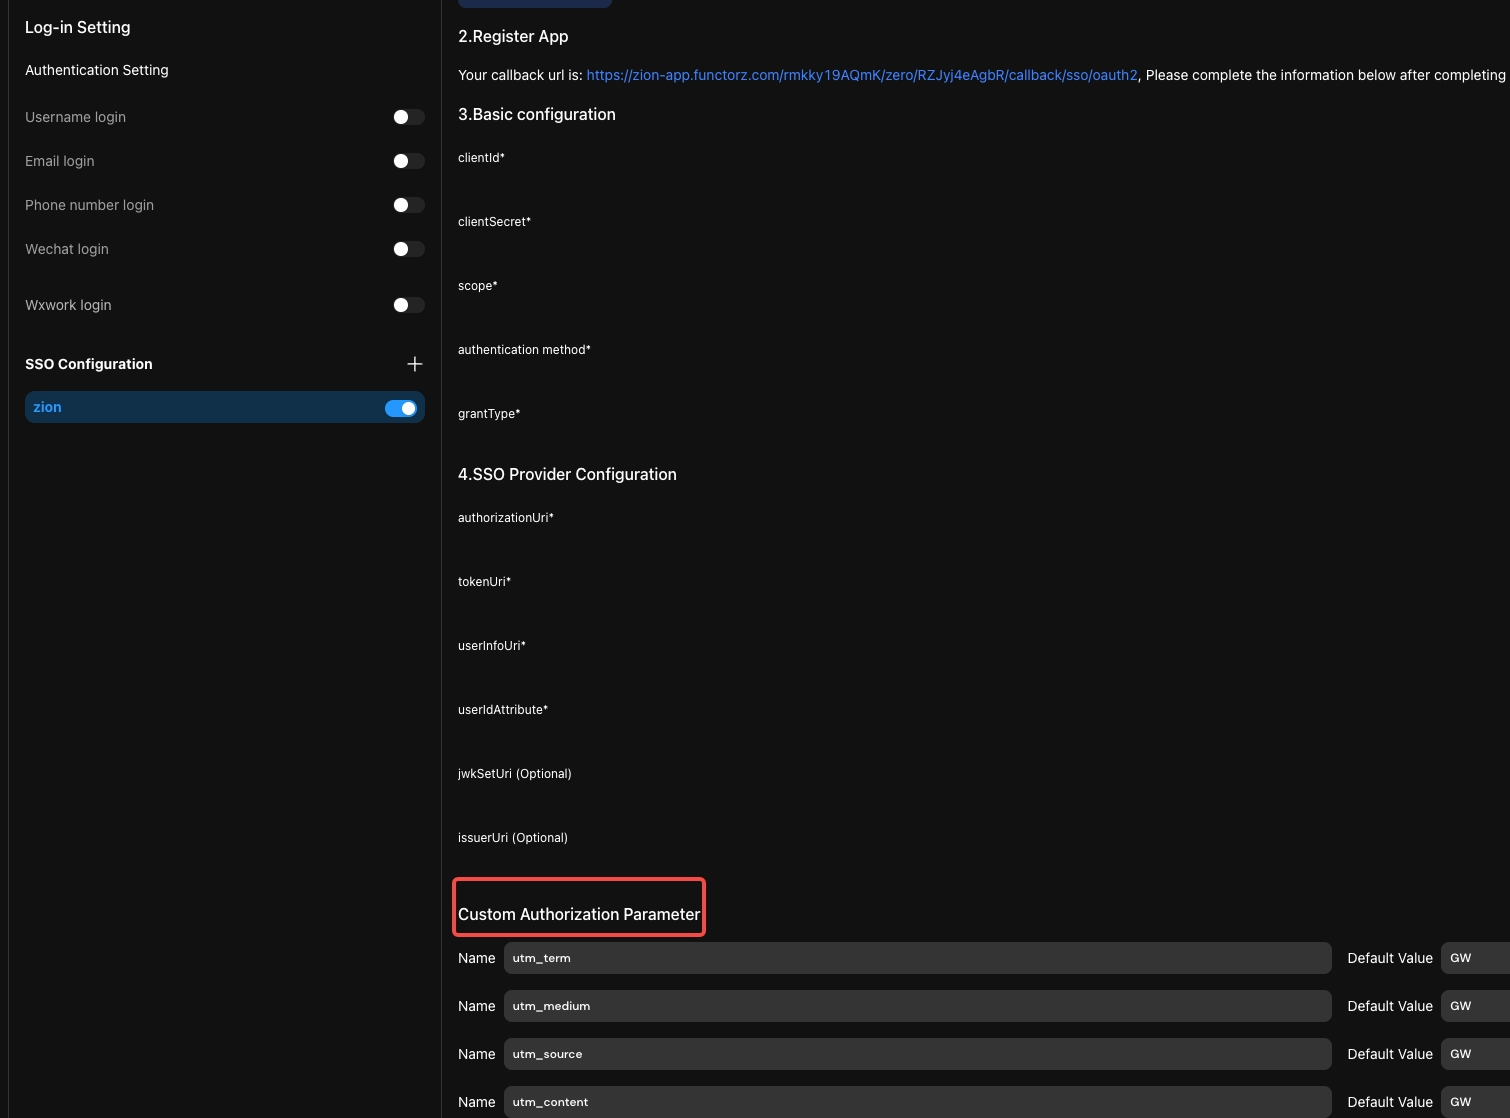
Task: Toggle the Wxwork login switch
Action: point(408,305)
